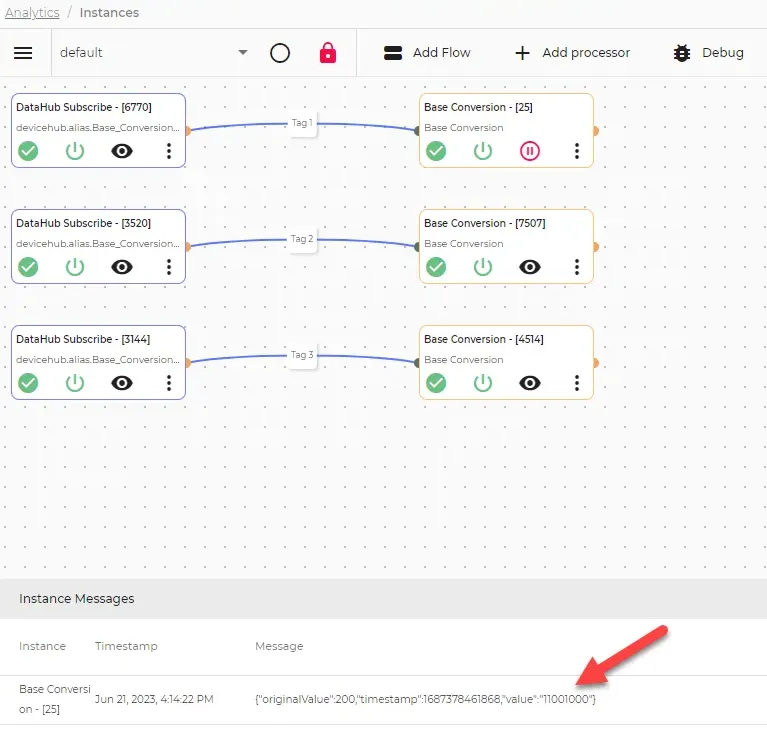Click the green check status on Base Conversion [7507]
The image size is (767, 743).
click(x=436, y=267)
